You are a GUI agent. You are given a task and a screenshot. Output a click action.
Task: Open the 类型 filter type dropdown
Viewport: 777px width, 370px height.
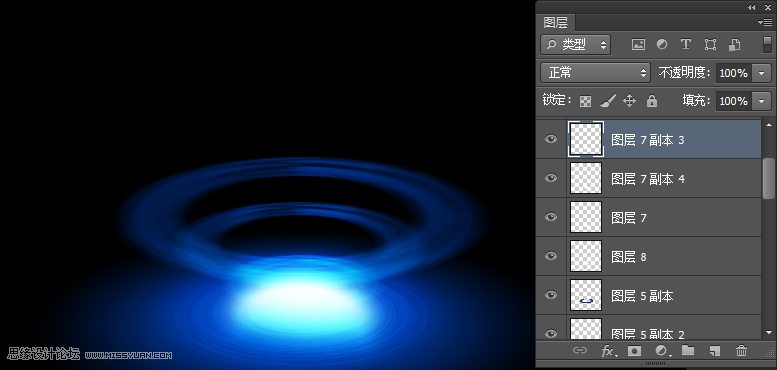point(576,45)
